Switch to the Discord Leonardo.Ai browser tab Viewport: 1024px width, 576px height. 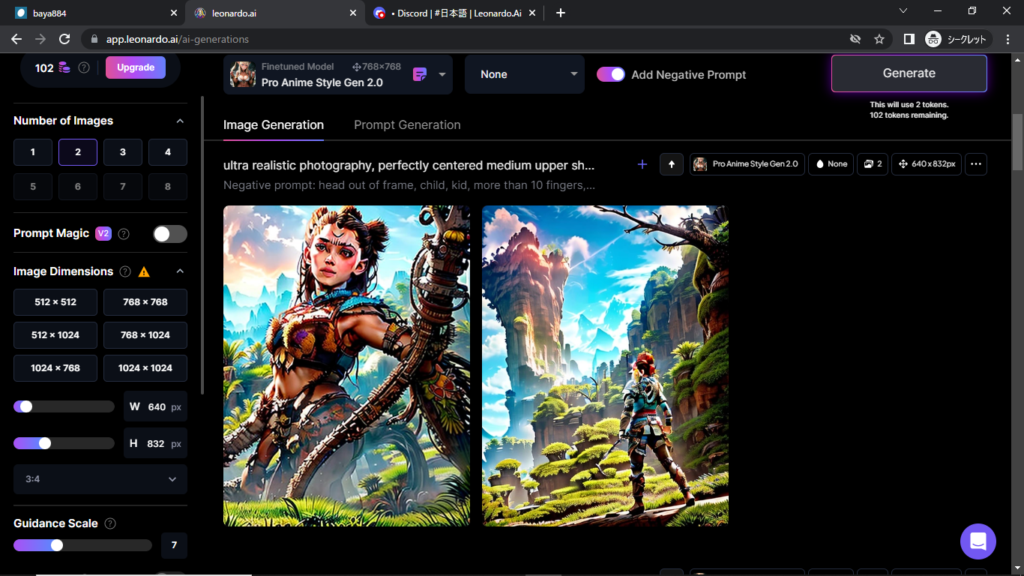coord(453,13)
